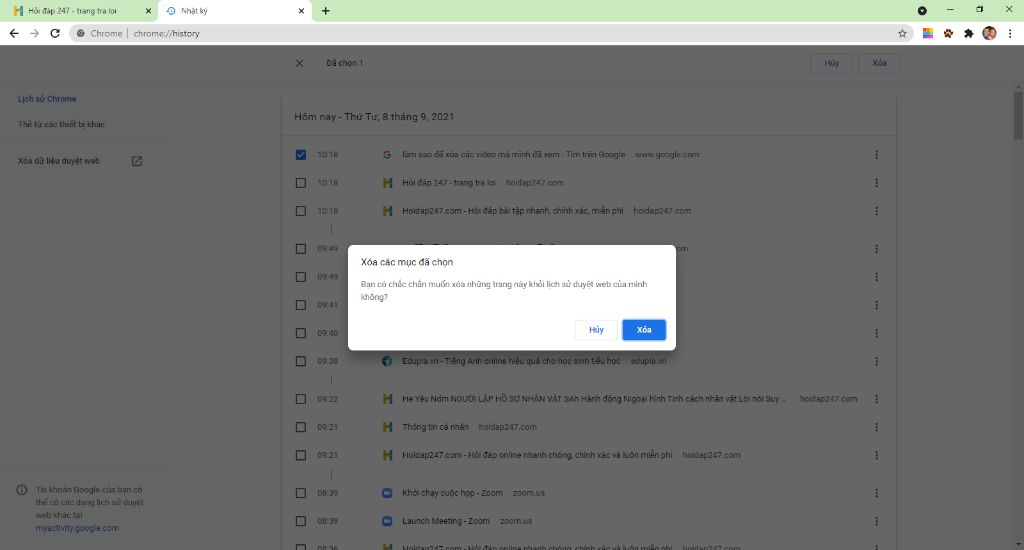Go back to previous page
Screen dimensions: 1024x550
14,33
